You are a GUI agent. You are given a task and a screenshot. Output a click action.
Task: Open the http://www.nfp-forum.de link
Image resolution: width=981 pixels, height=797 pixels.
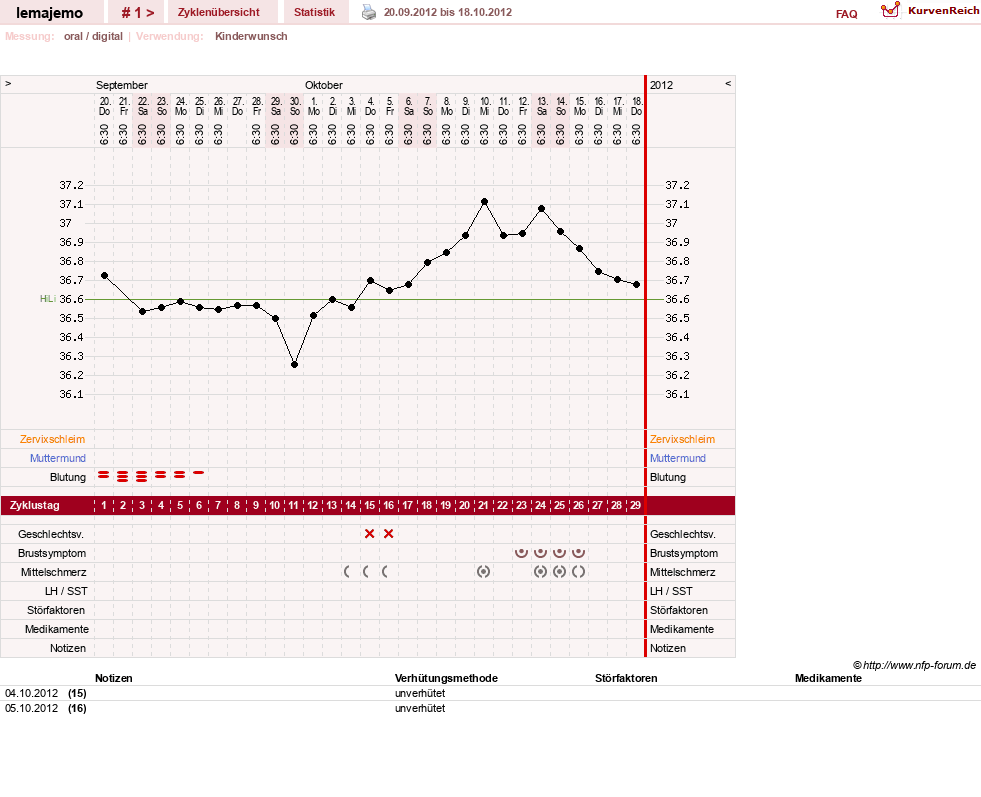tap(920, 665)
